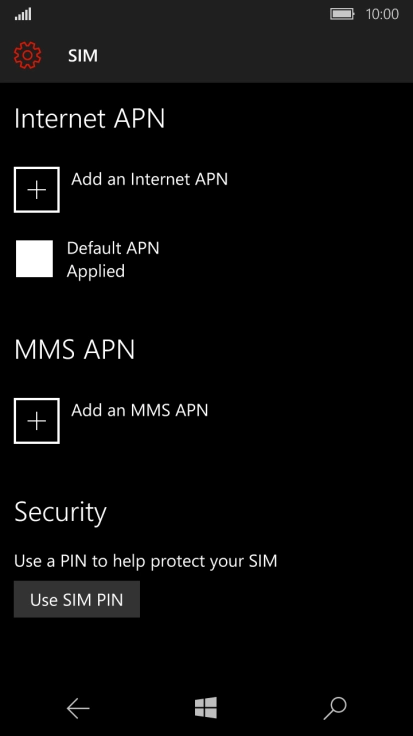Open Start with the Windows logo
413x736 pixels.
click(x=206, y=708)
